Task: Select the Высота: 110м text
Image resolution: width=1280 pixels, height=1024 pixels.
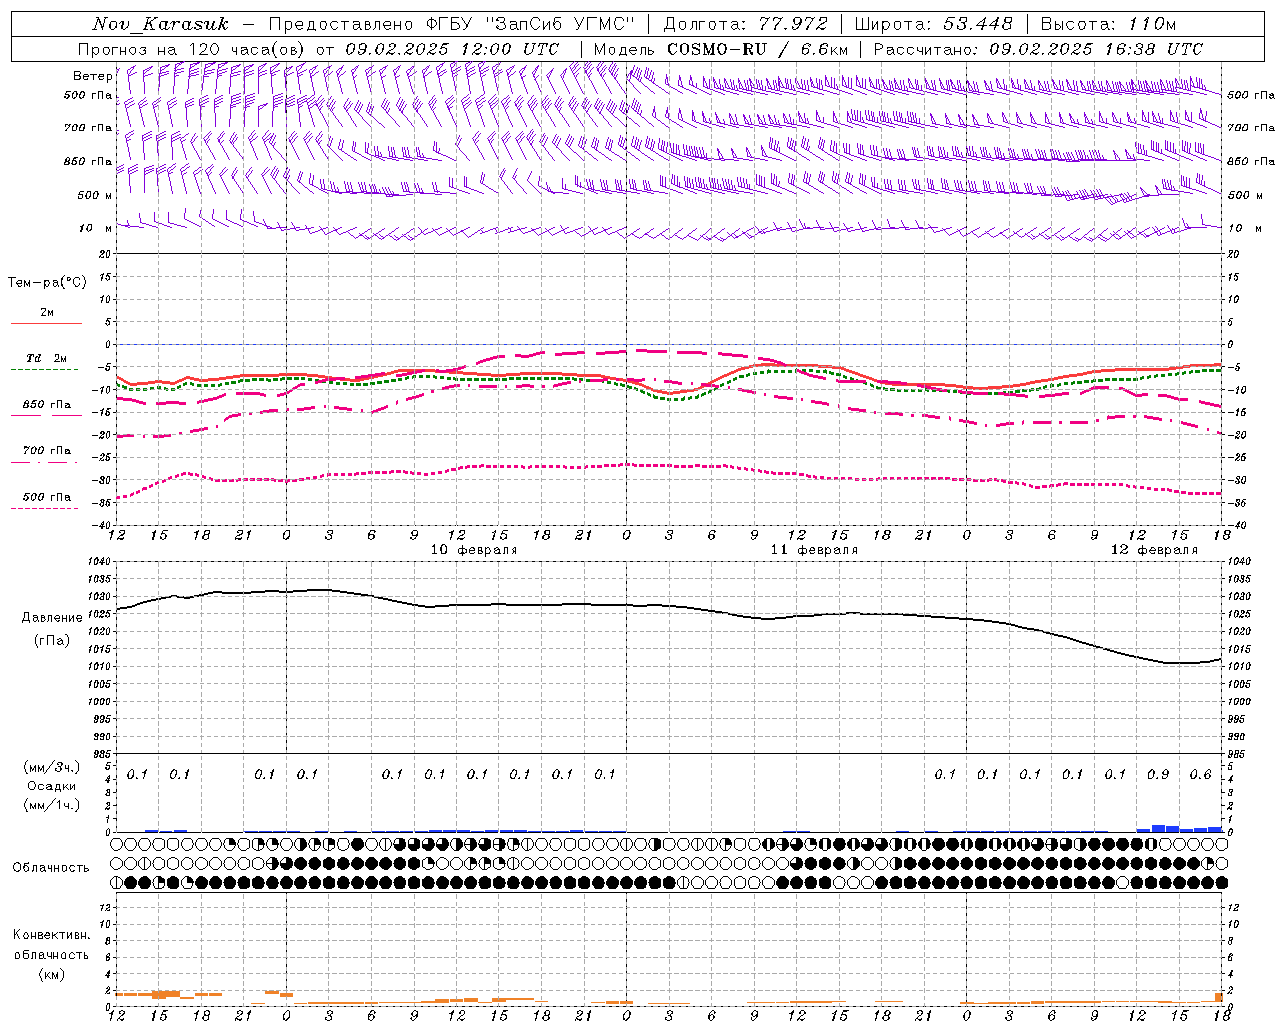Action: point(1108,24)
